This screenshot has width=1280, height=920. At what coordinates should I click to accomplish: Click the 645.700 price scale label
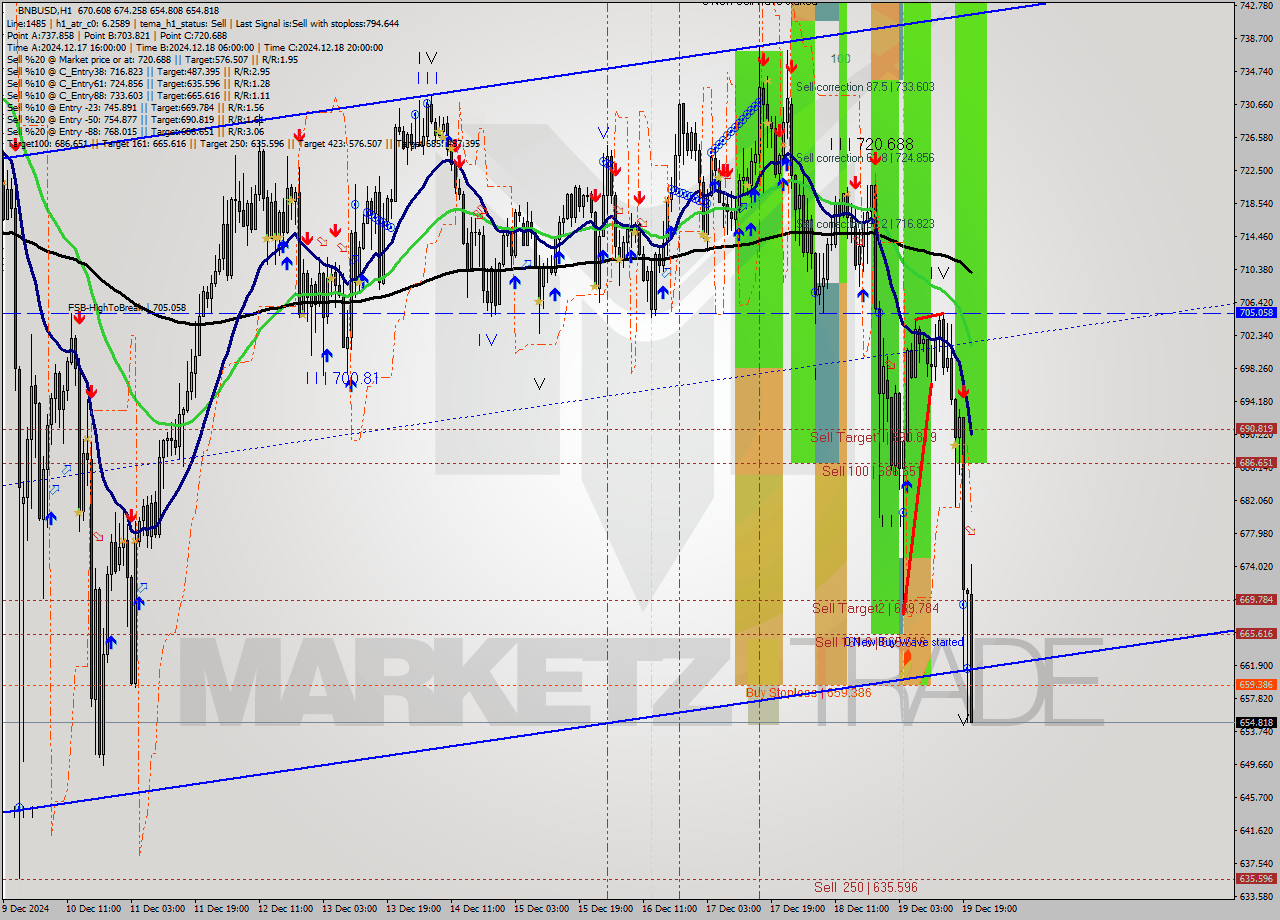tap(1256, 797)
